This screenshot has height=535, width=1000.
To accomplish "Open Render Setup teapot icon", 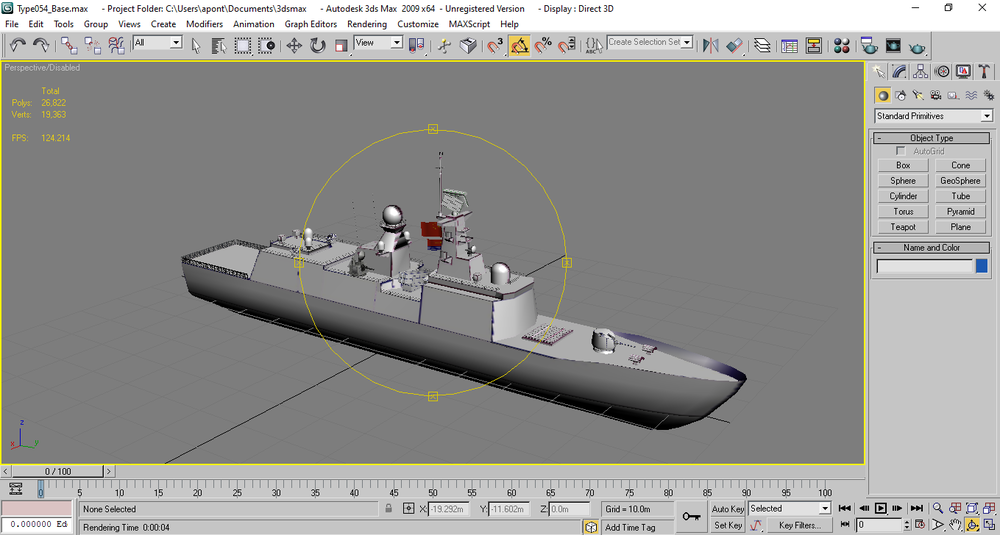I will (869, 45).
